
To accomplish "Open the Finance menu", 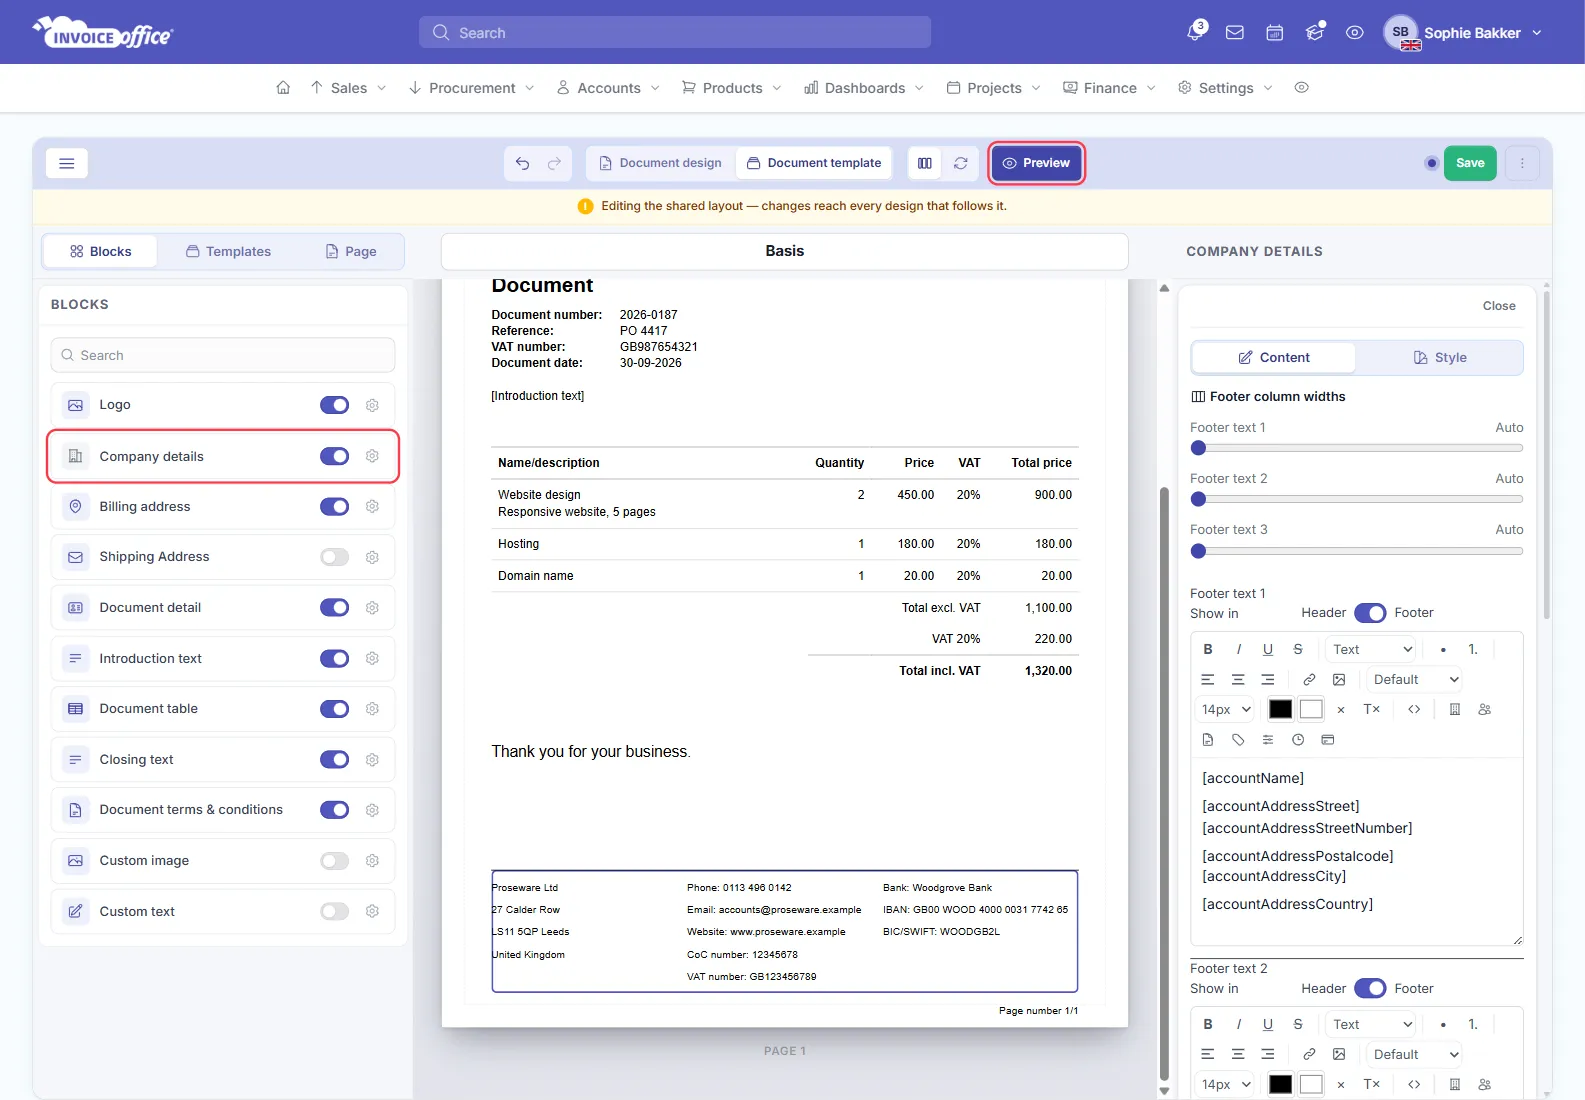I will tap(1109, 88).
